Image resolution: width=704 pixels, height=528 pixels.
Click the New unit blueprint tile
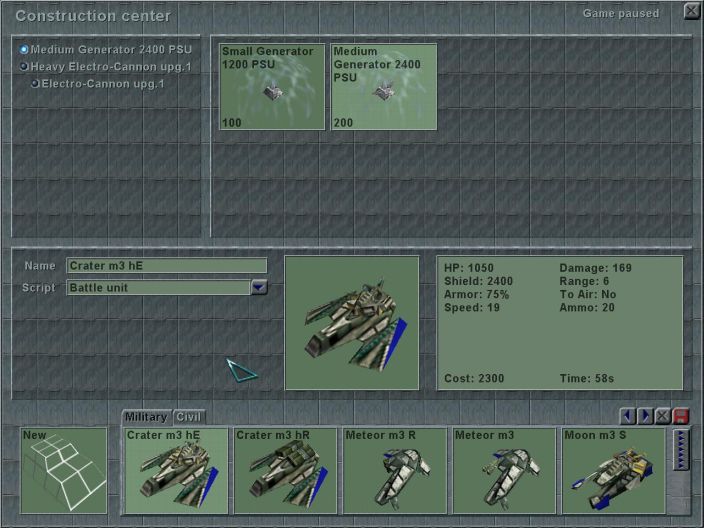coord(64,471)
